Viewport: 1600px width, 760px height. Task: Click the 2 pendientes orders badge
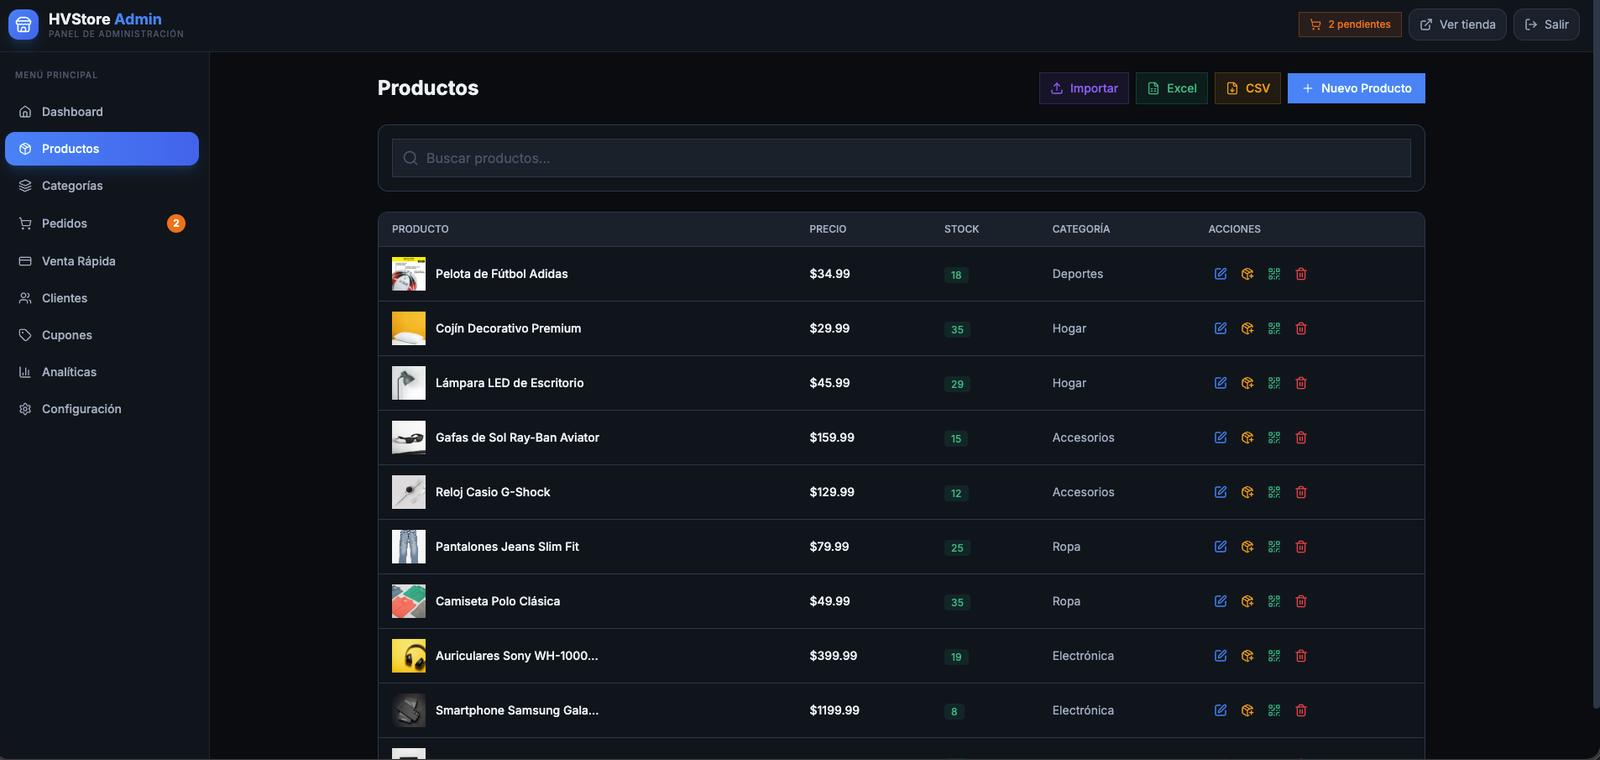pos(1350,24)
